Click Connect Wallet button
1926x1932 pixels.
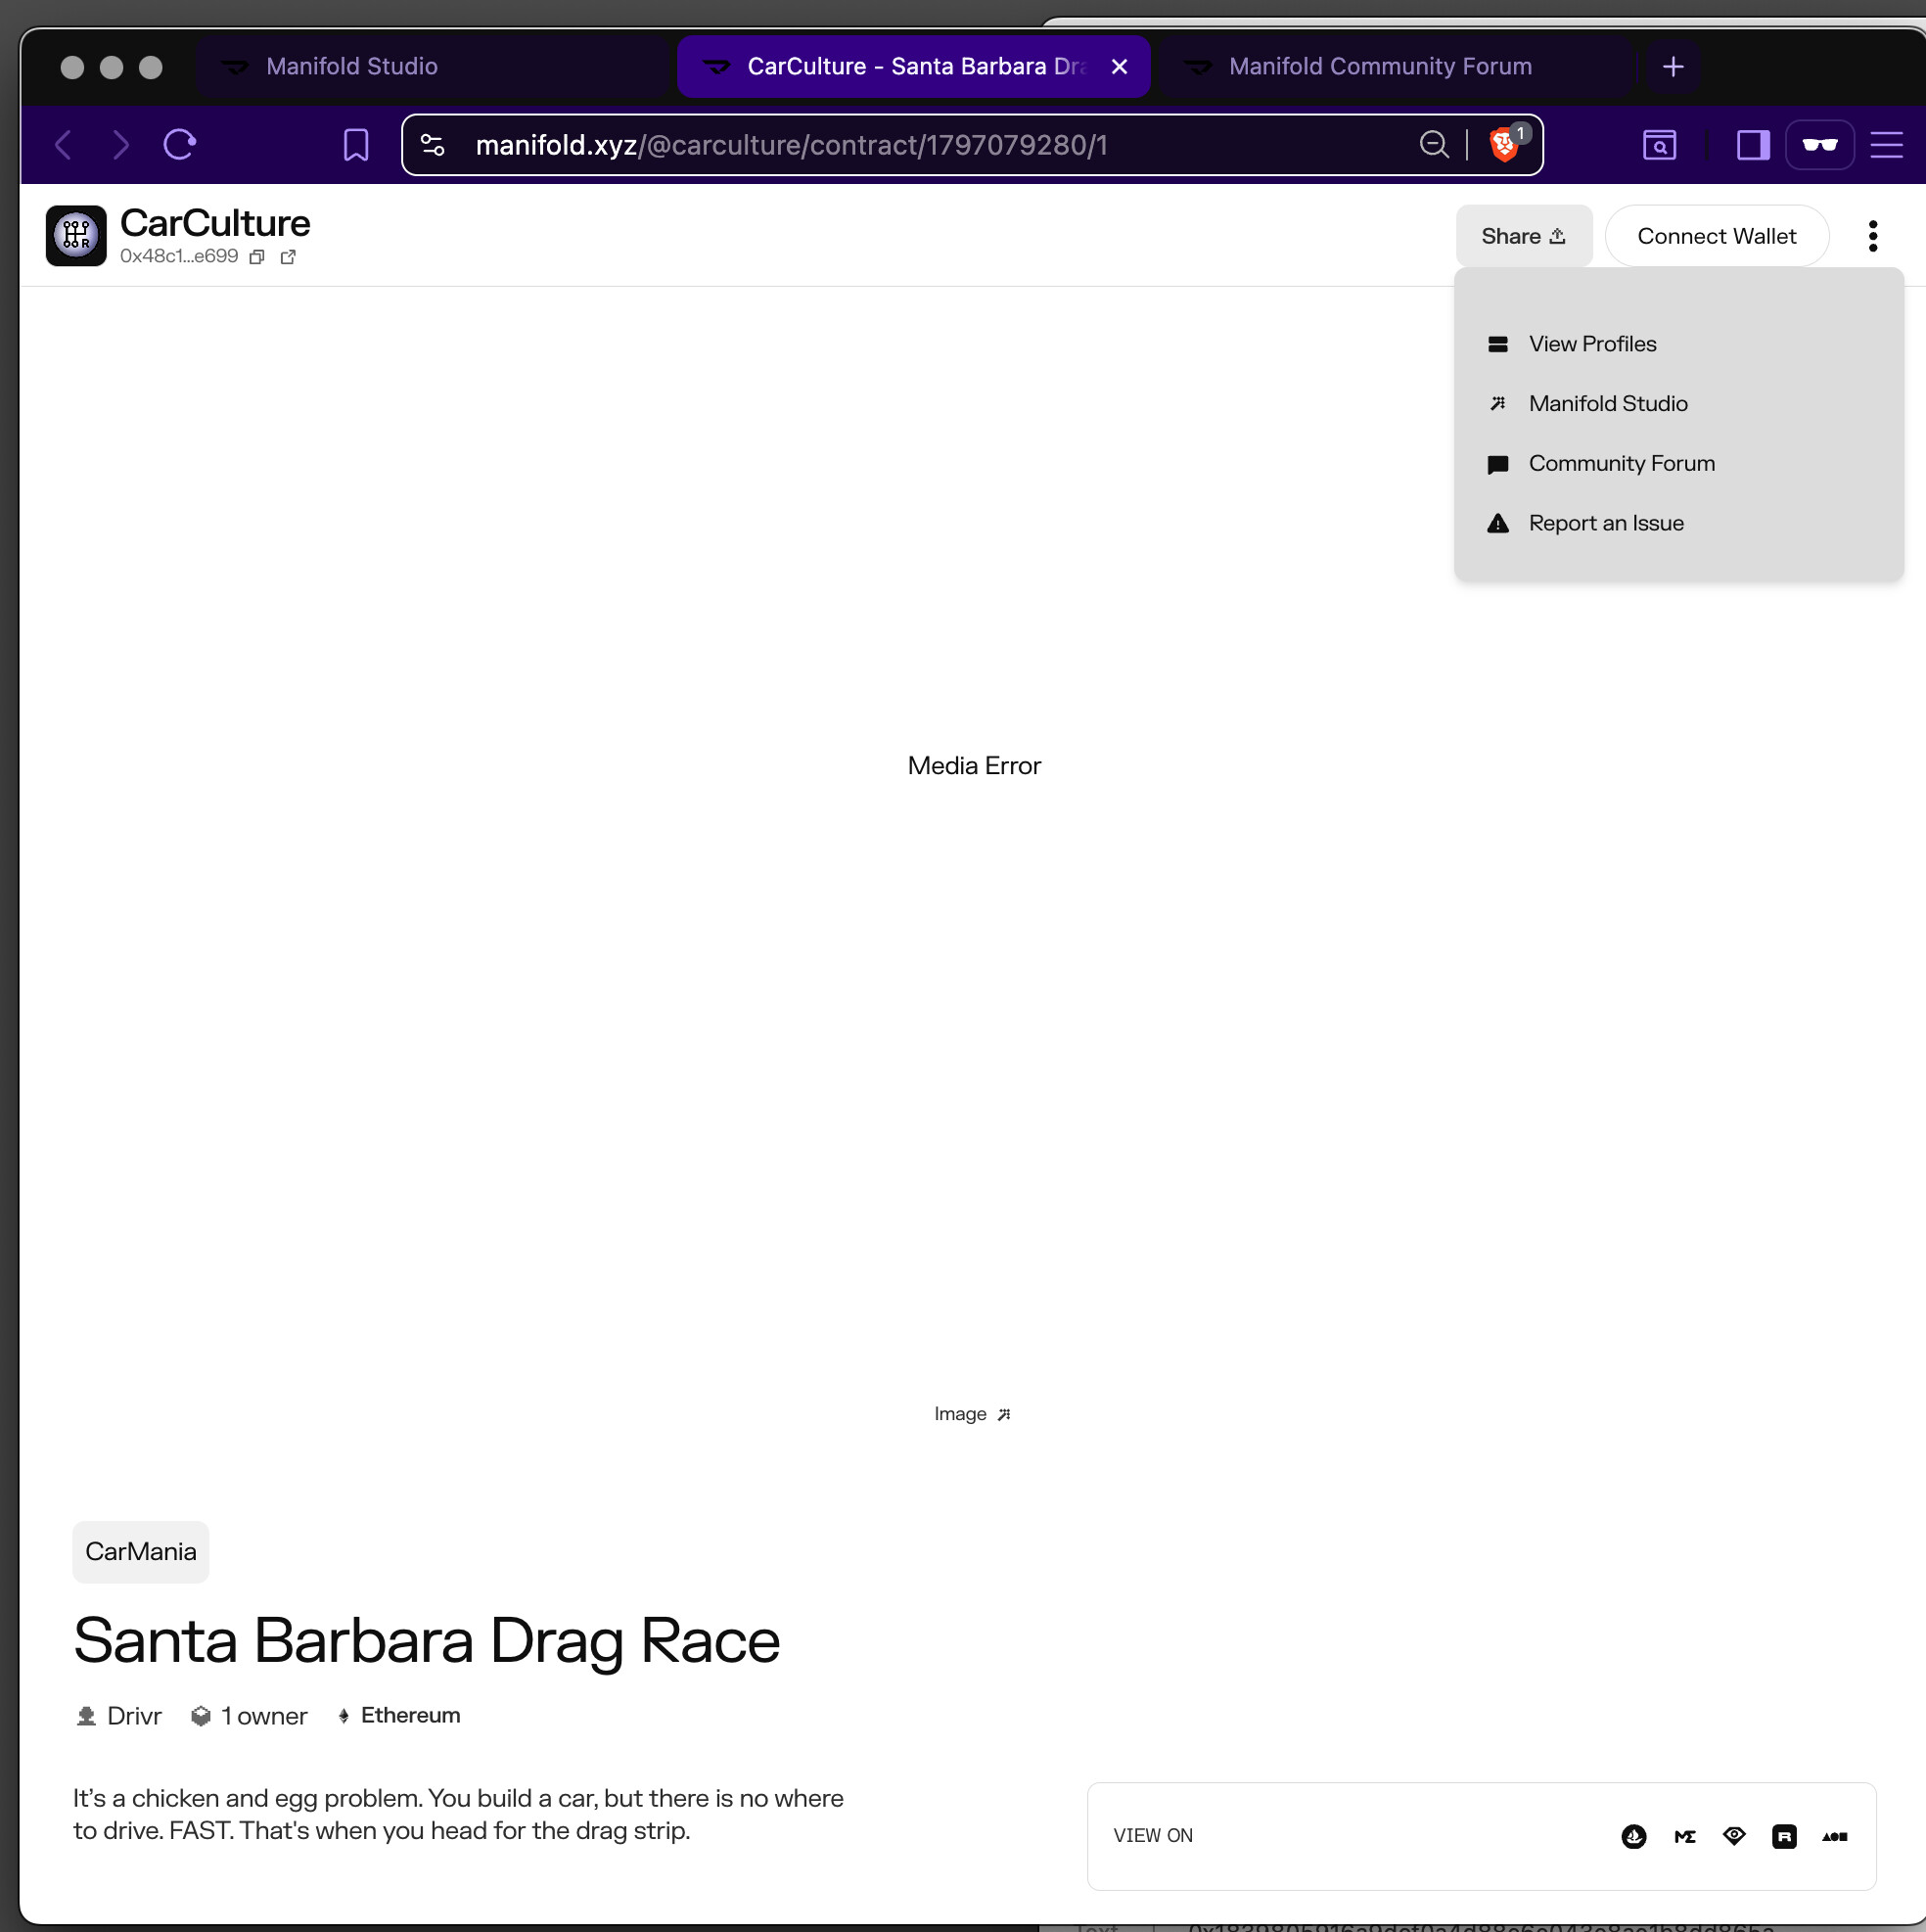click(1716, 236)
